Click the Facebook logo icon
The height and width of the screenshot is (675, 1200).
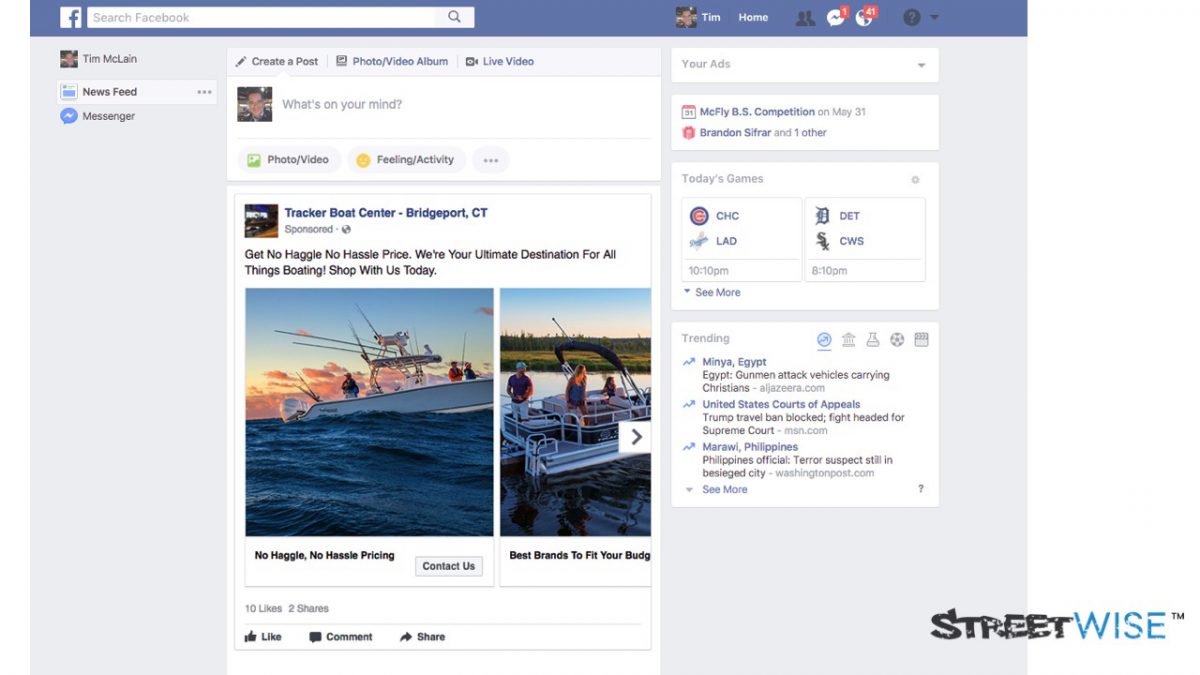tap(71, 17)
